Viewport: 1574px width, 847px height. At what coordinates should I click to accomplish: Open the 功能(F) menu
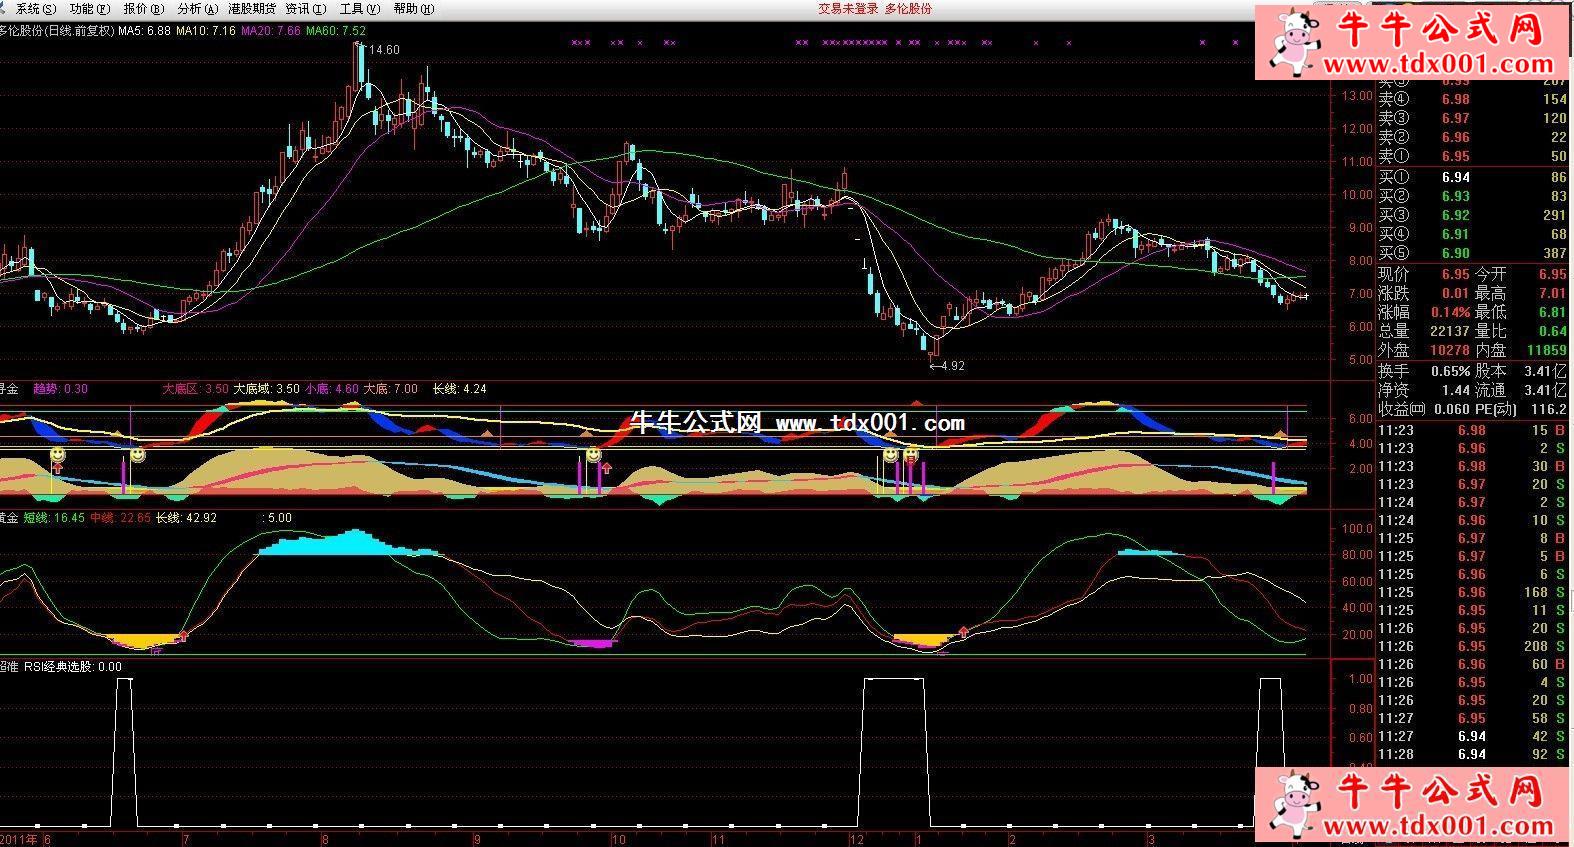point(90,8)
